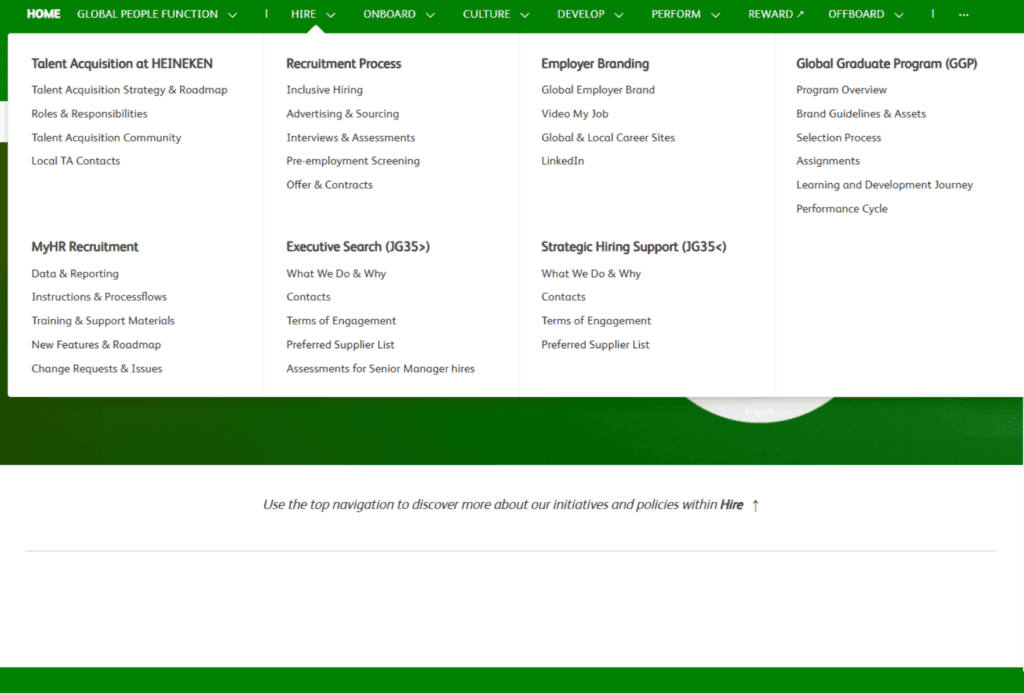Open Assessments for Senior Manager hires

[x=381, y=369]
